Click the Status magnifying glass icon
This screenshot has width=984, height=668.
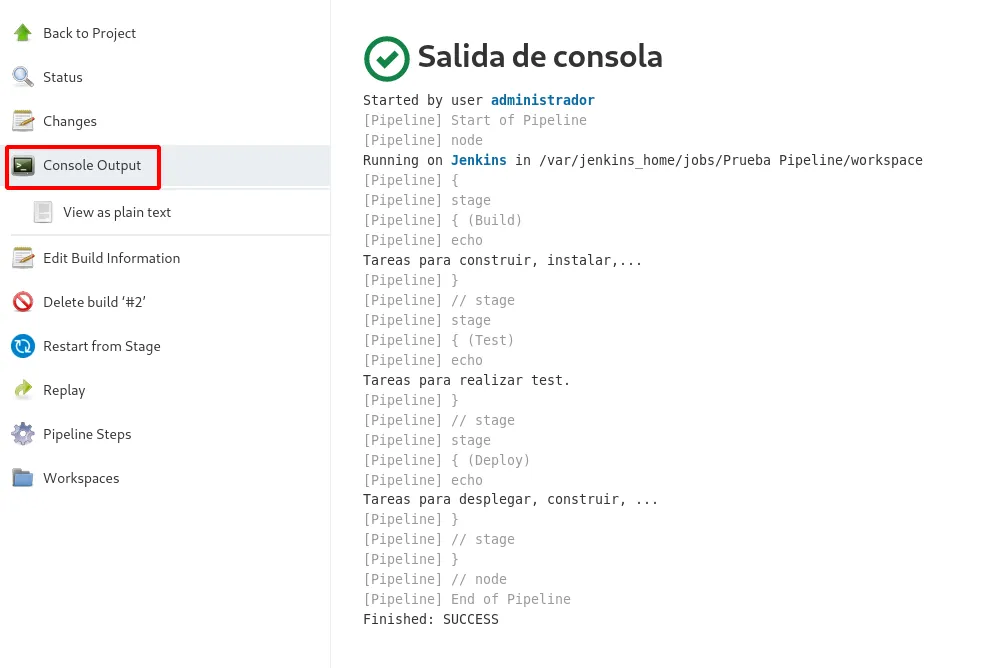click(x=23, y=77)
